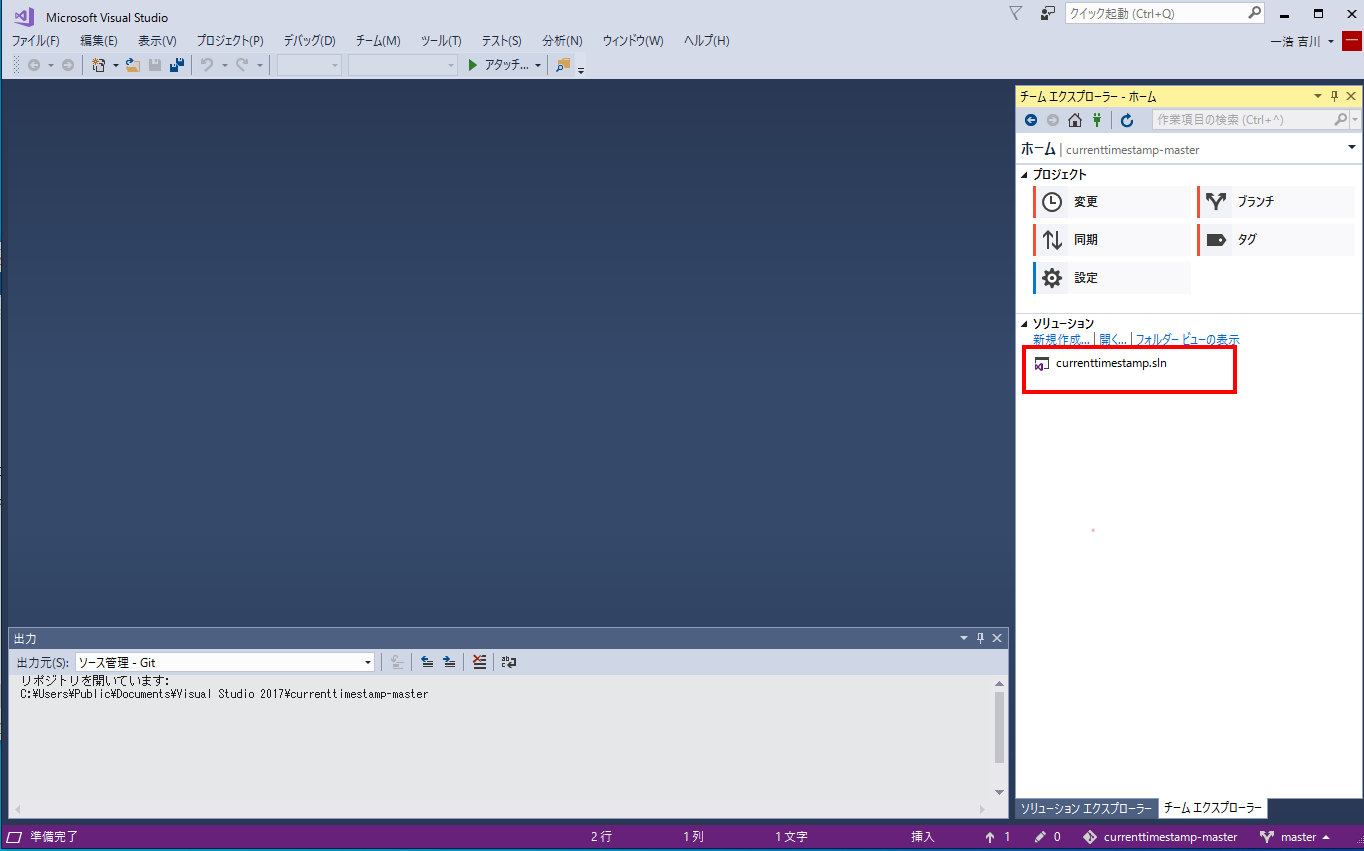Click the 新規作成... link under Solutions
Viewport: 1364px width, 851px height.
[x=1061, y=340]
